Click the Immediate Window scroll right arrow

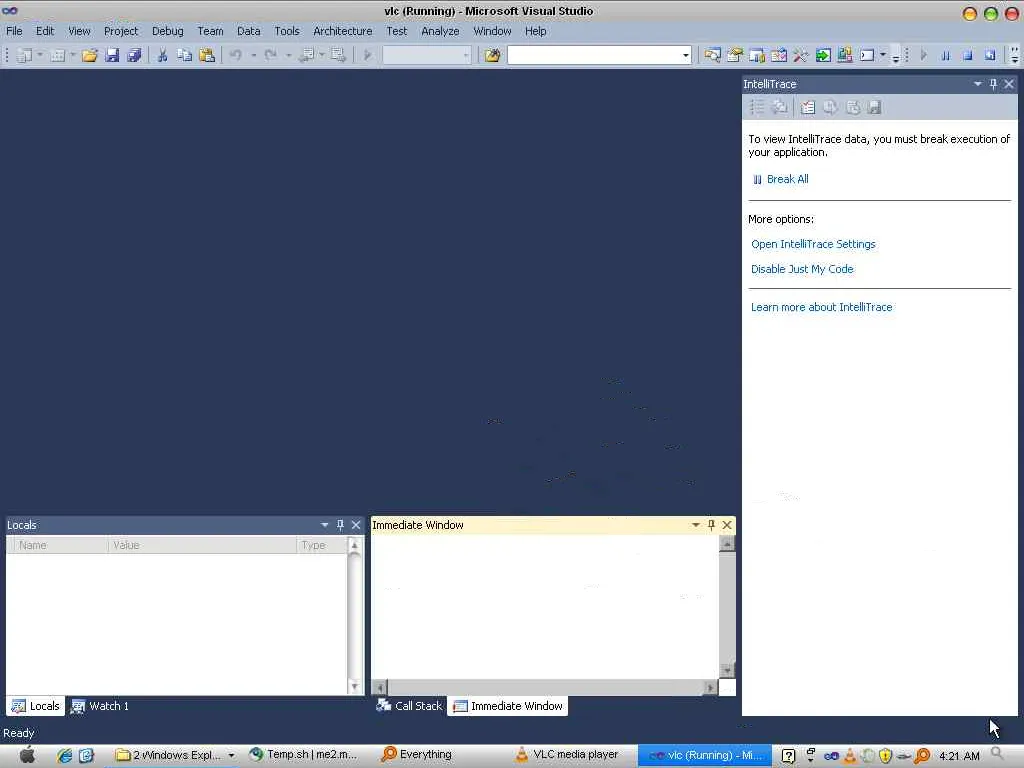coord(710,687)
